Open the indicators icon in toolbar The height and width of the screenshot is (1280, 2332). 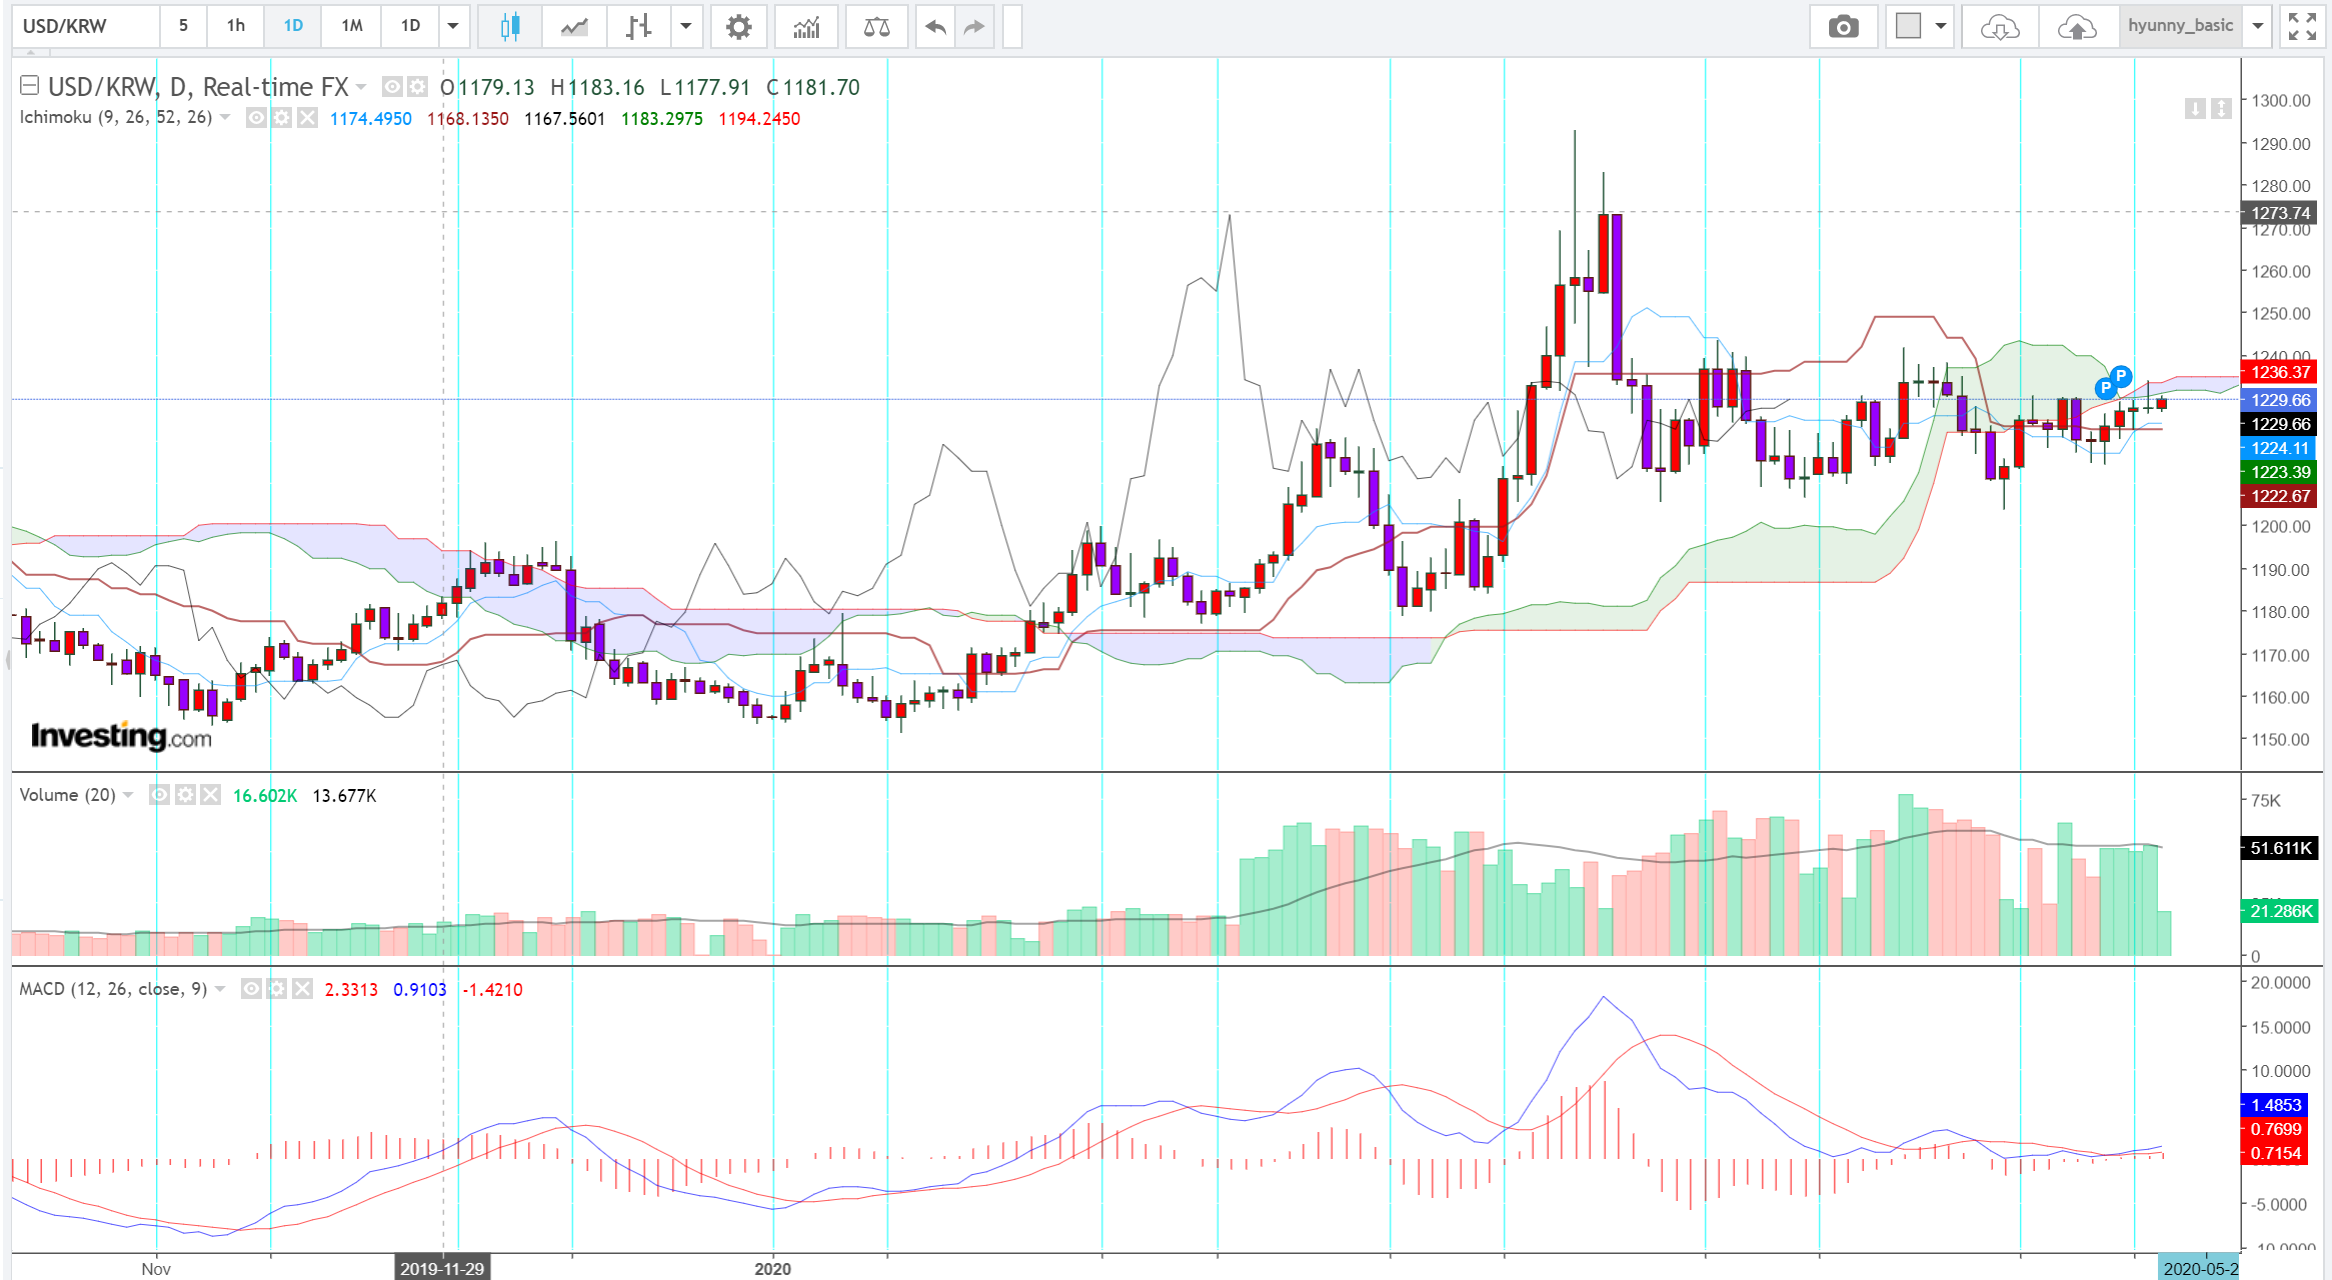pyautogui.click(x=806, y=27)
